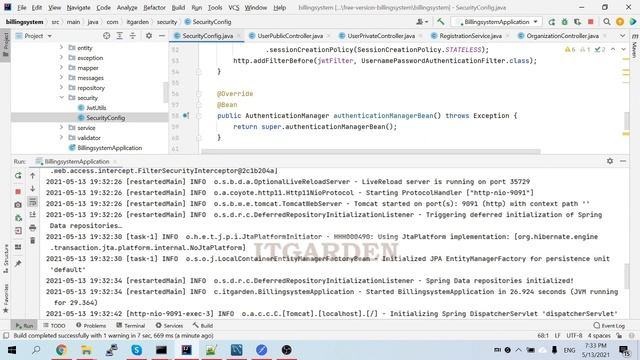The width and height of the screenshot is (640, 360).
Task: Click Expand All icon in Project panel
Action: [x=120, y=36]
